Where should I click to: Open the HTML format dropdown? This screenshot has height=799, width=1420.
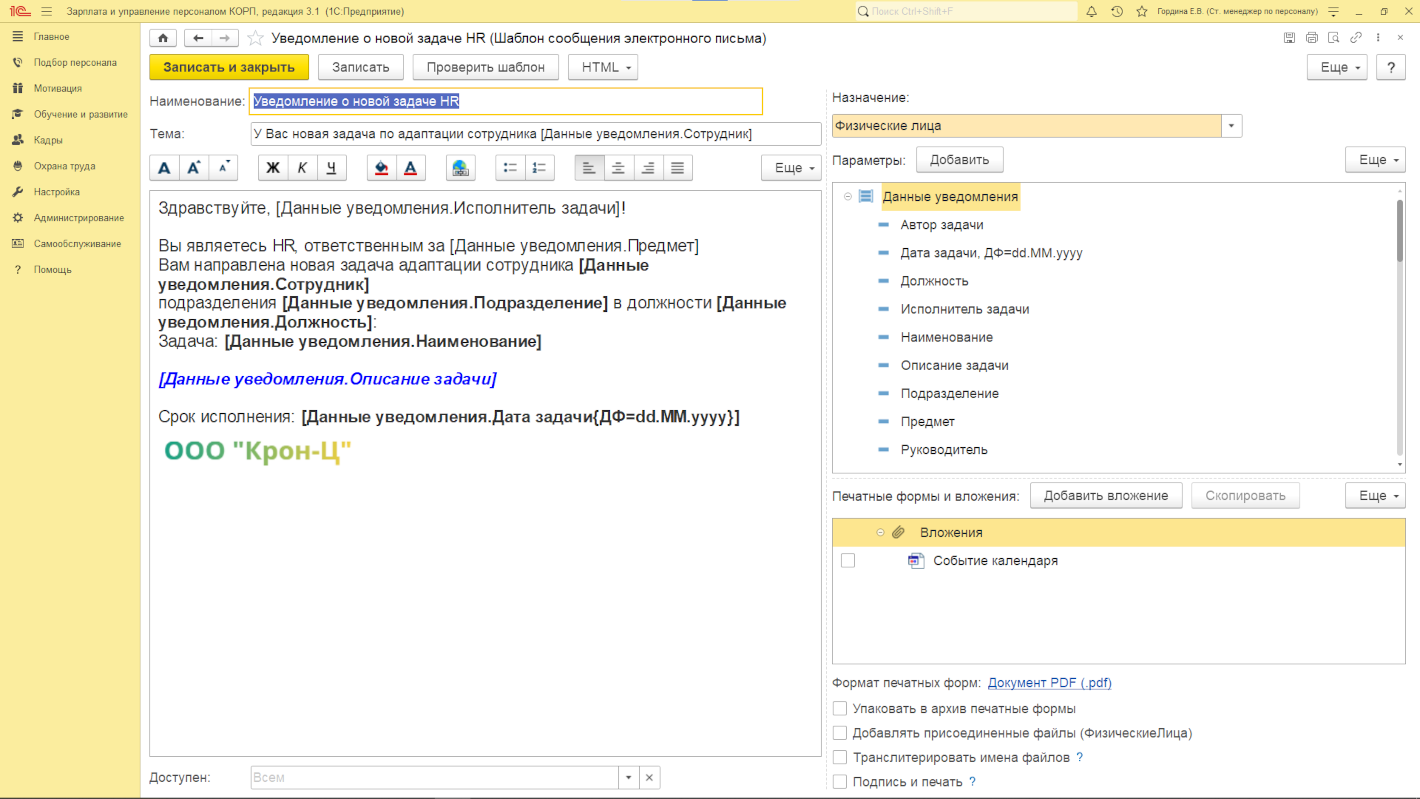click(x=602, y=67)
